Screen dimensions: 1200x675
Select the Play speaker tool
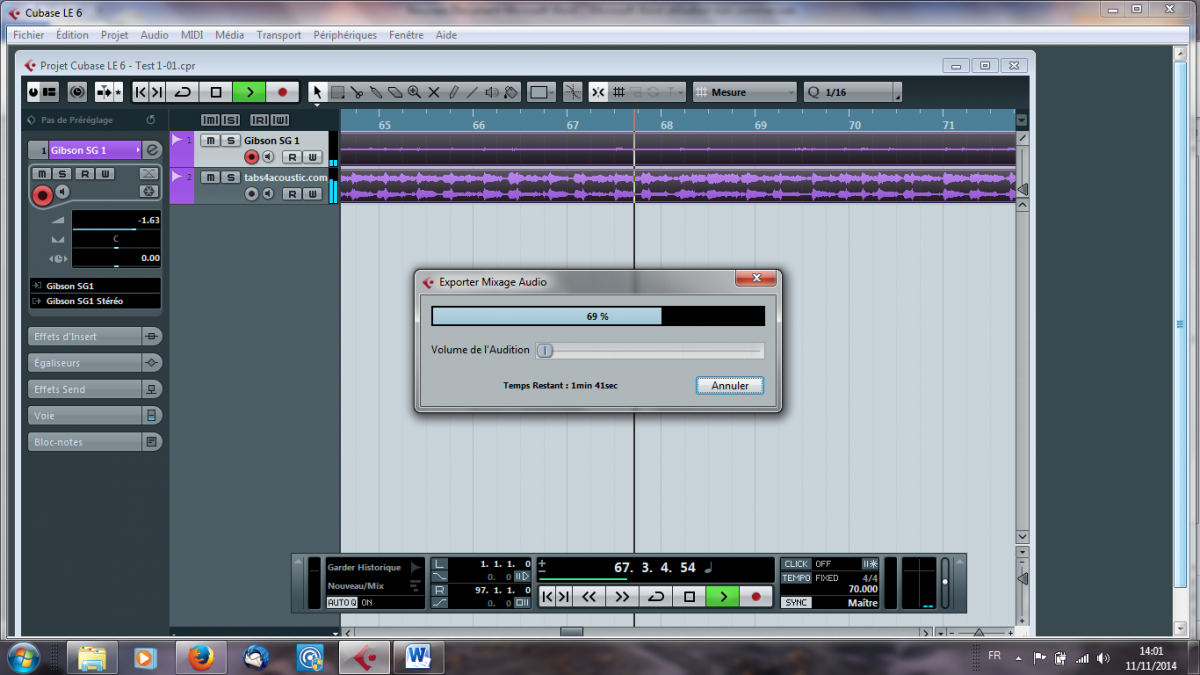492,92
